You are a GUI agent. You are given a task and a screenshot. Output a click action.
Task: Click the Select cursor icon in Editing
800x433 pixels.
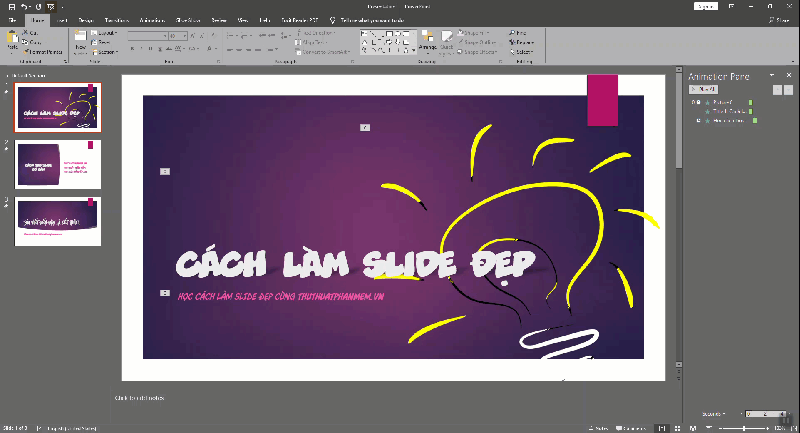(x=512, y=52)
